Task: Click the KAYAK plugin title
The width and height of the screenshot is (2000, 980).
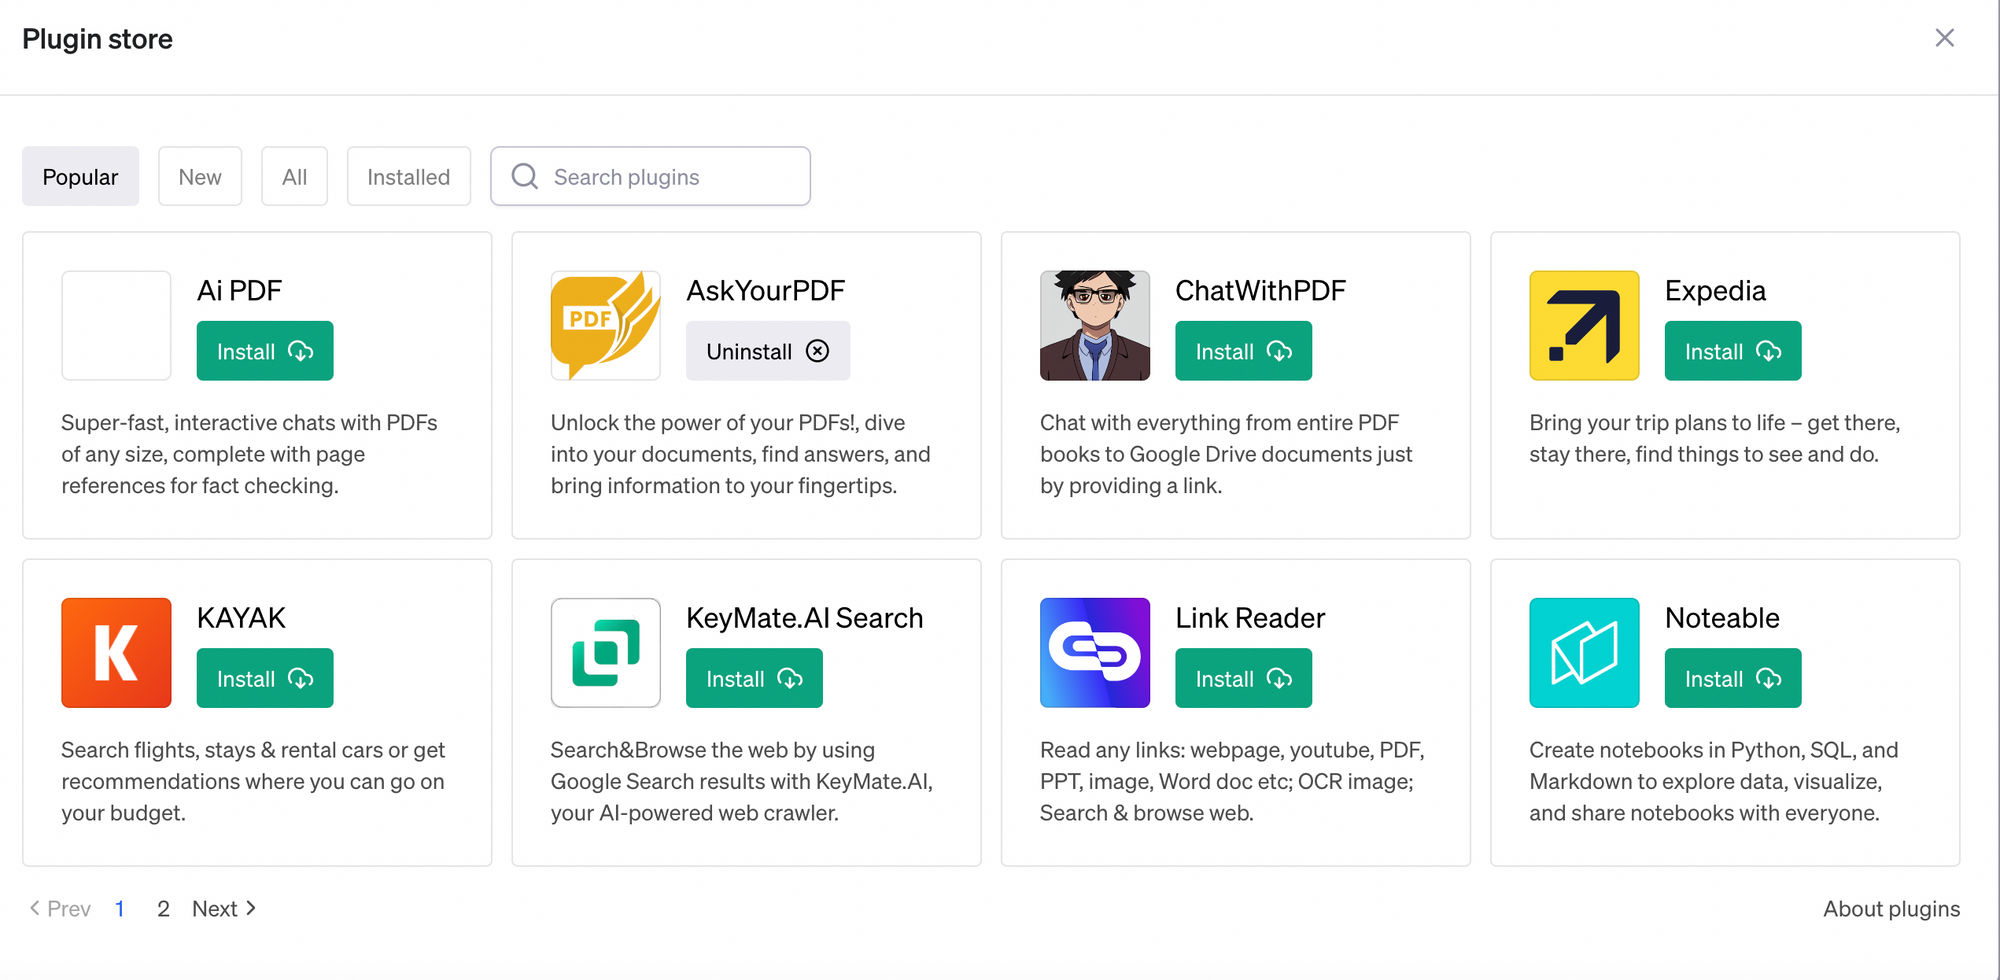Action: 241,617
